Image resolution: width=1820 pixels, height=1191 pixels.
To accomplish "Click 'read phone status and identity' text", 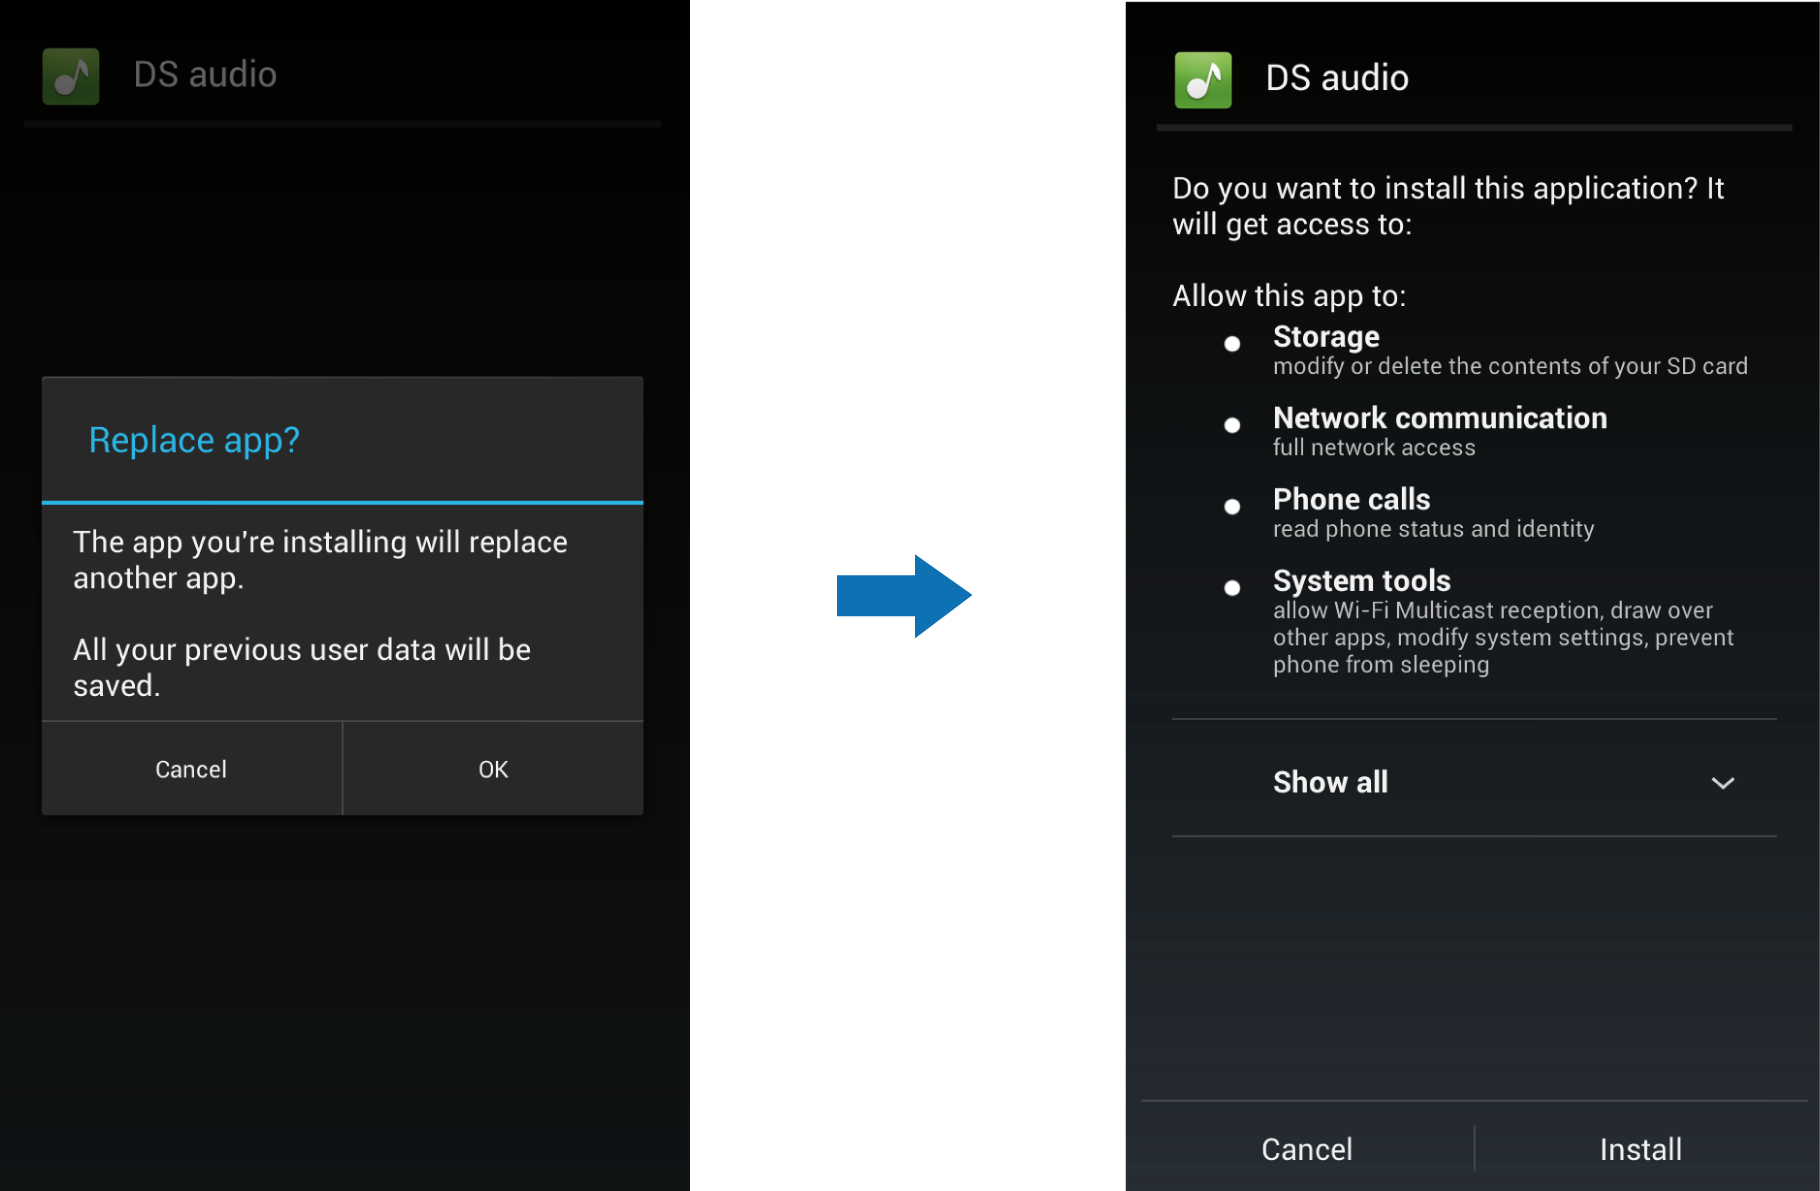I will 1433,529.
